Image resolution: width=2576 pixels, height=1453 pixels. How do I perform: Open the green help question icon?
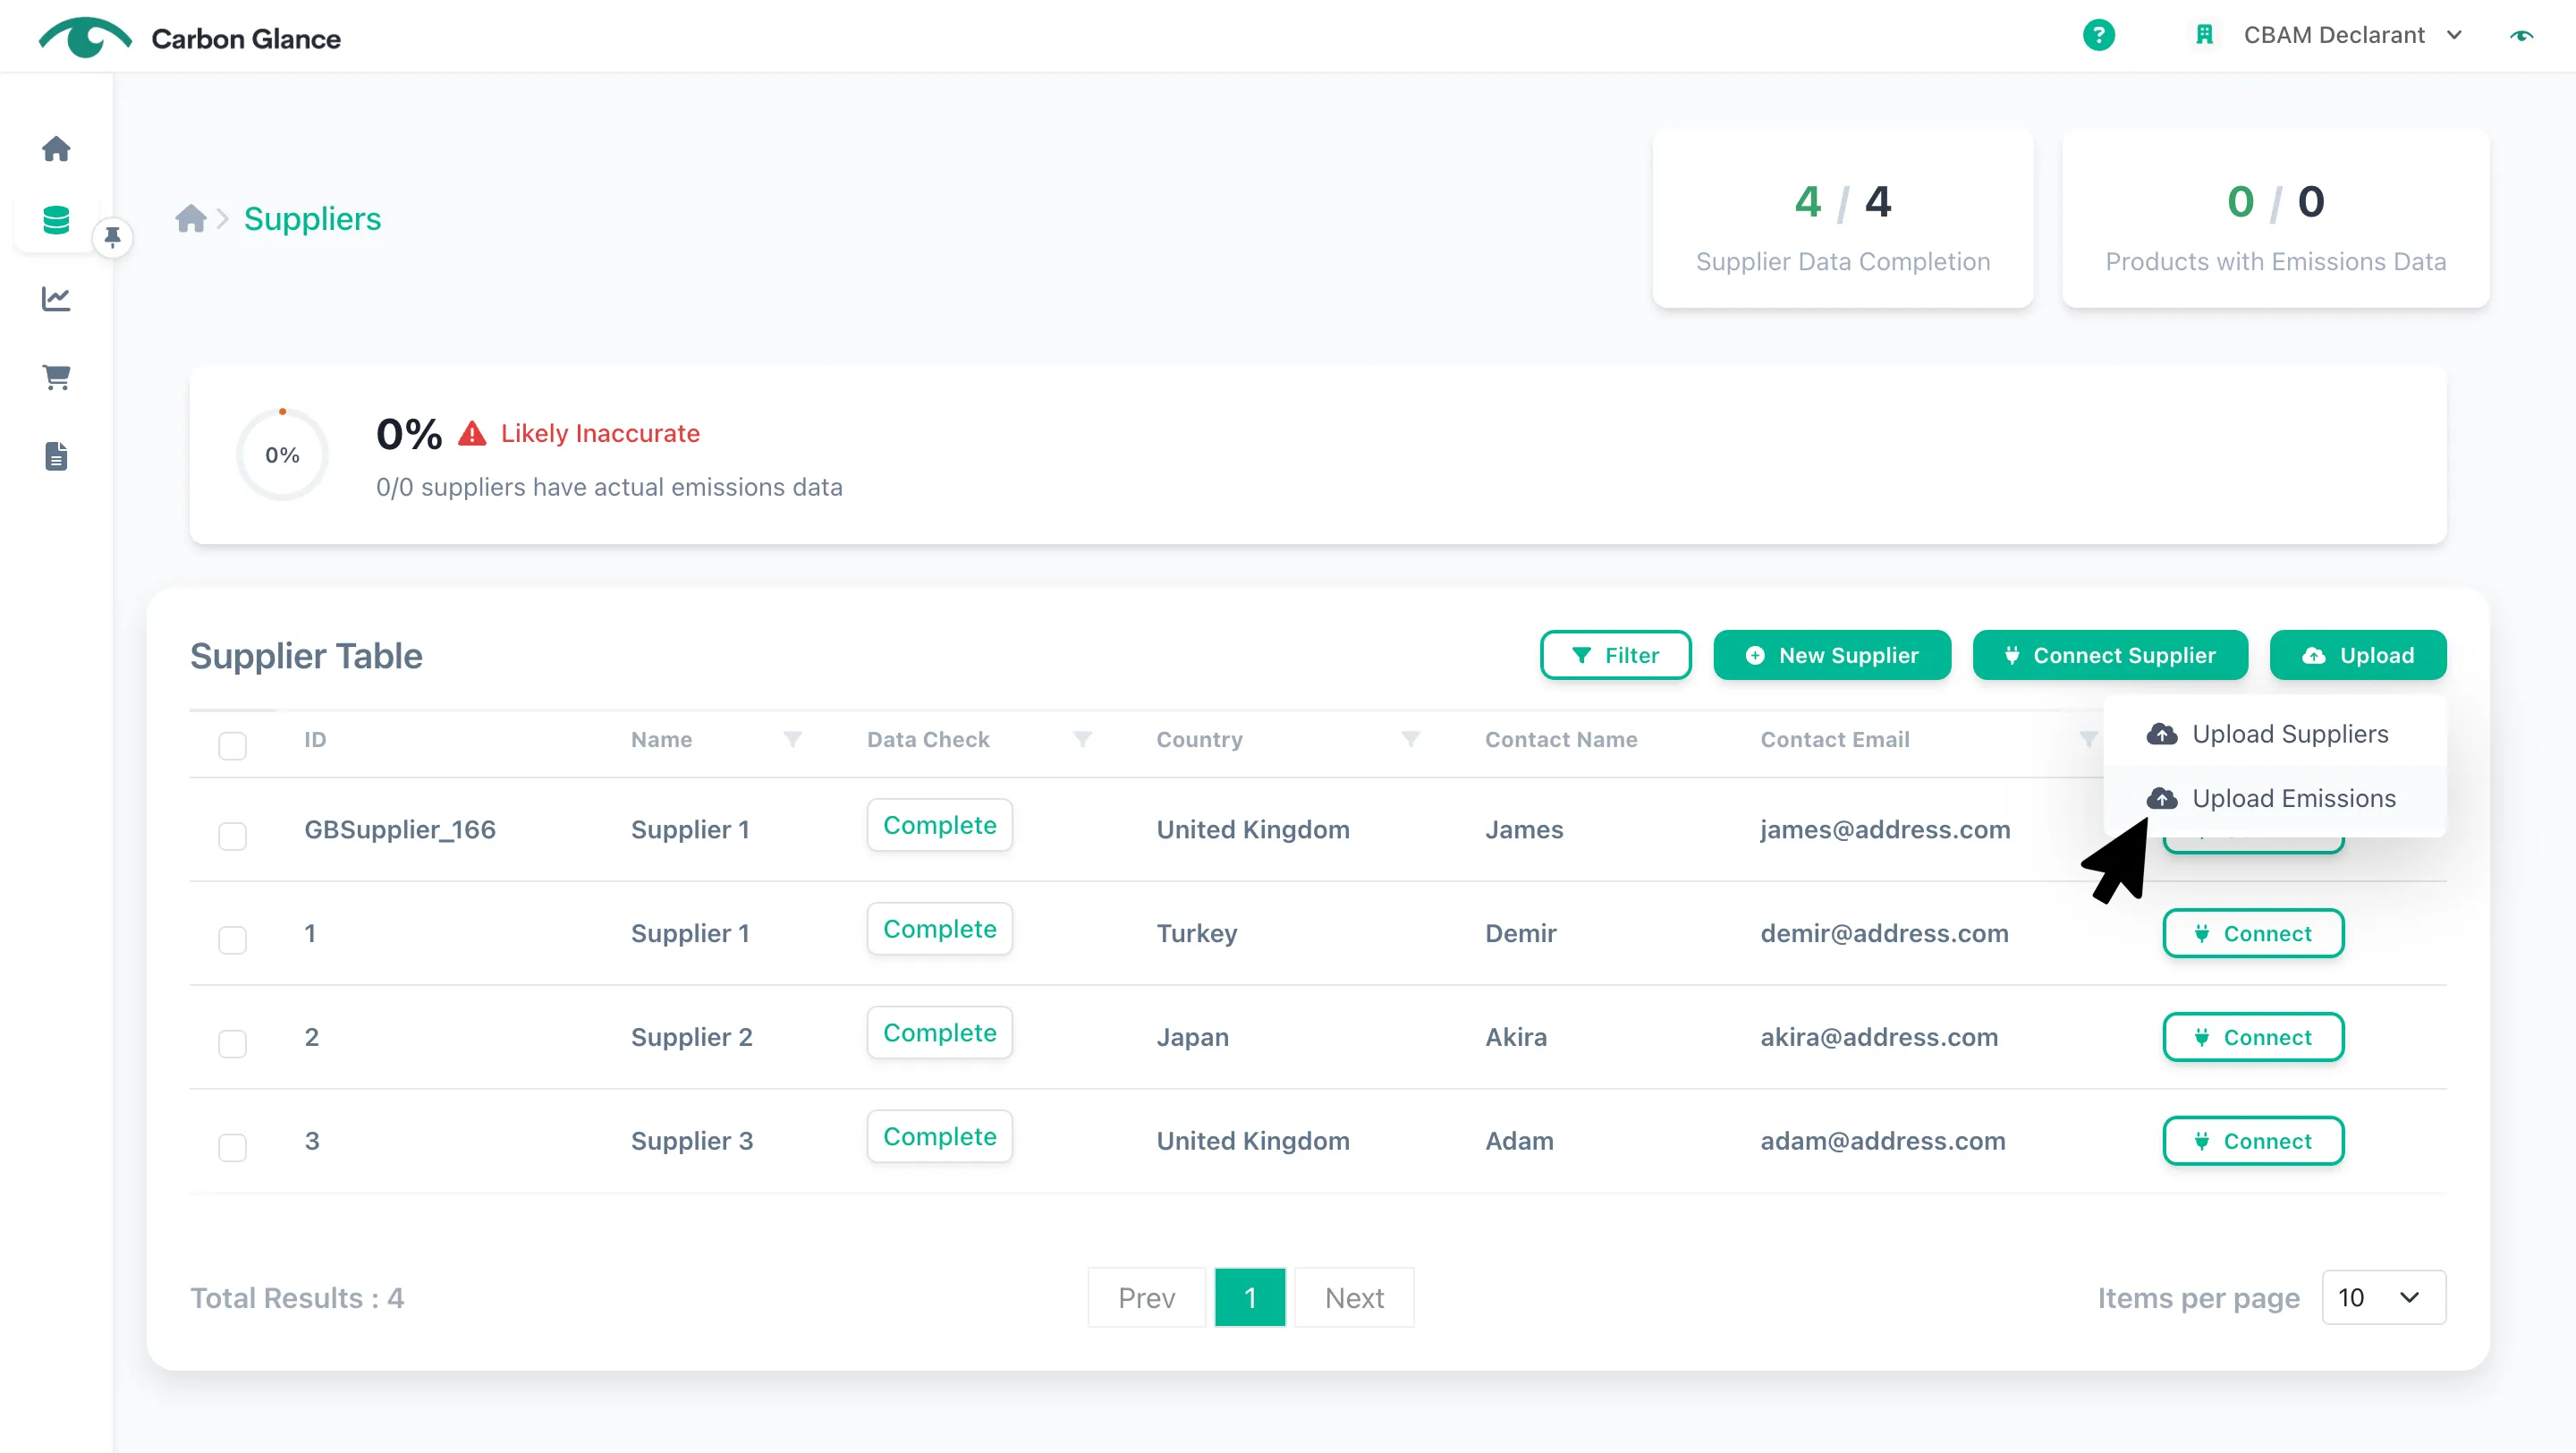(x=2098, y=35)
